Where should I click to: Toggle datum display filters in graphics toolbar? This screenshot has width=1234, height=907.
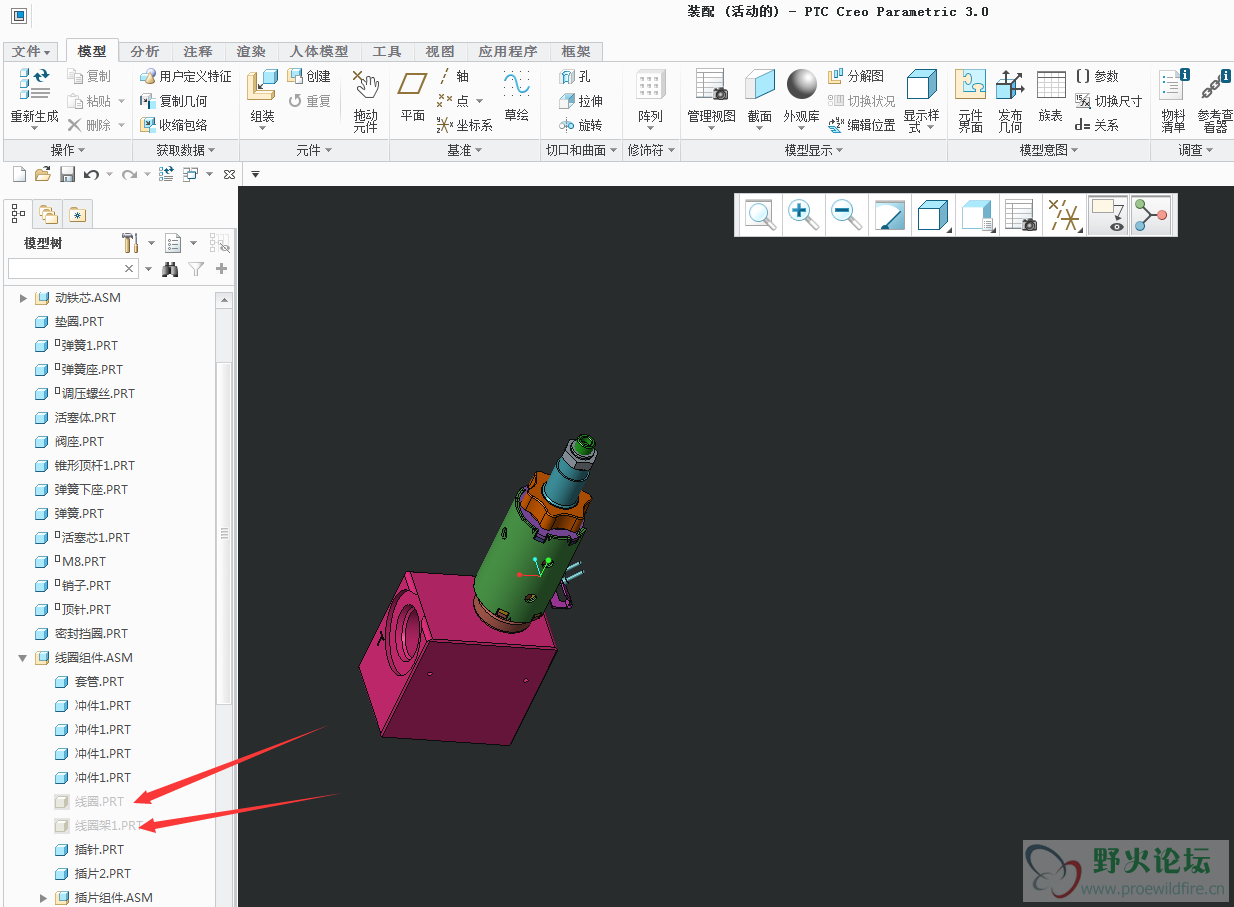click(x=1064, y=215)
